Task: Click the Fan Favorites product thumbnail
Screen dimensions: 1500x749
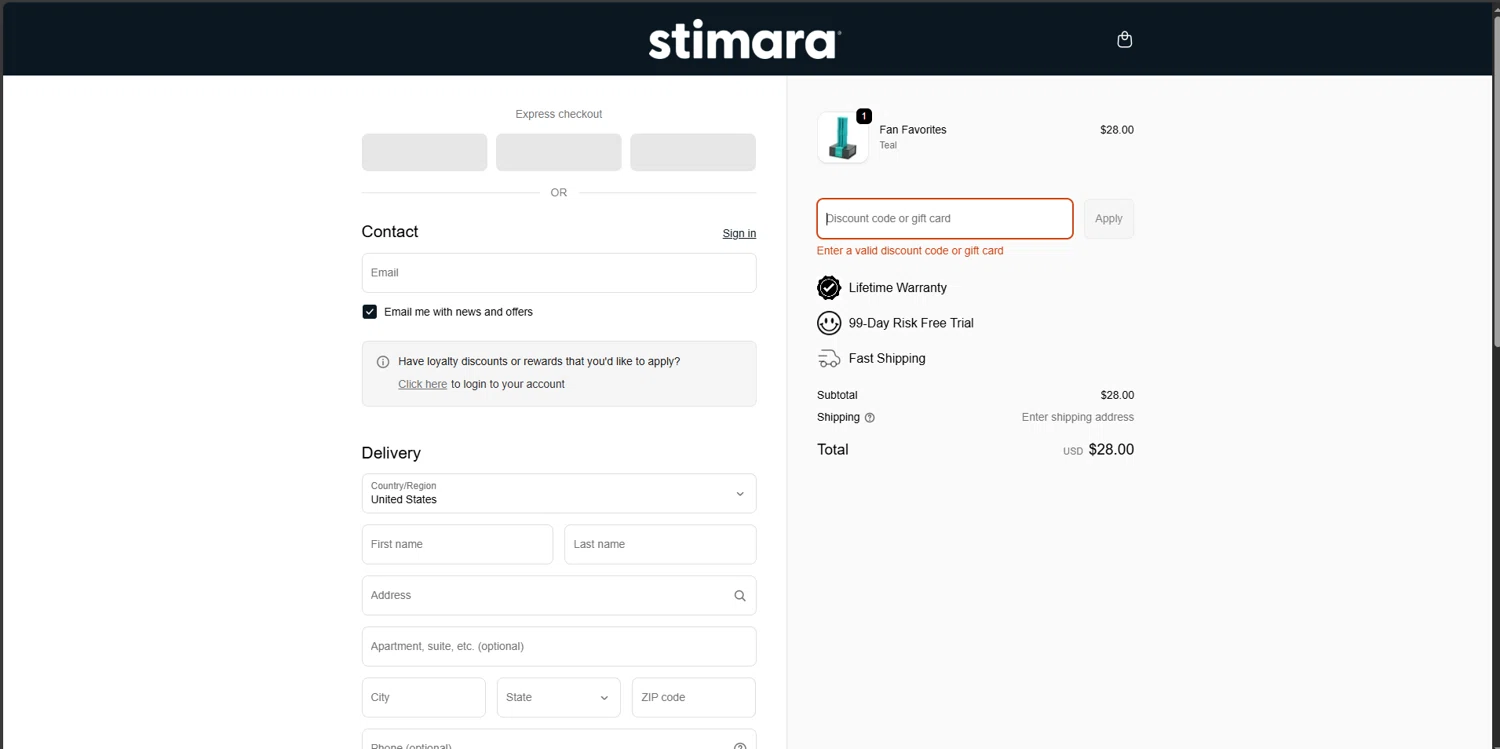Action: coord(843,137)
